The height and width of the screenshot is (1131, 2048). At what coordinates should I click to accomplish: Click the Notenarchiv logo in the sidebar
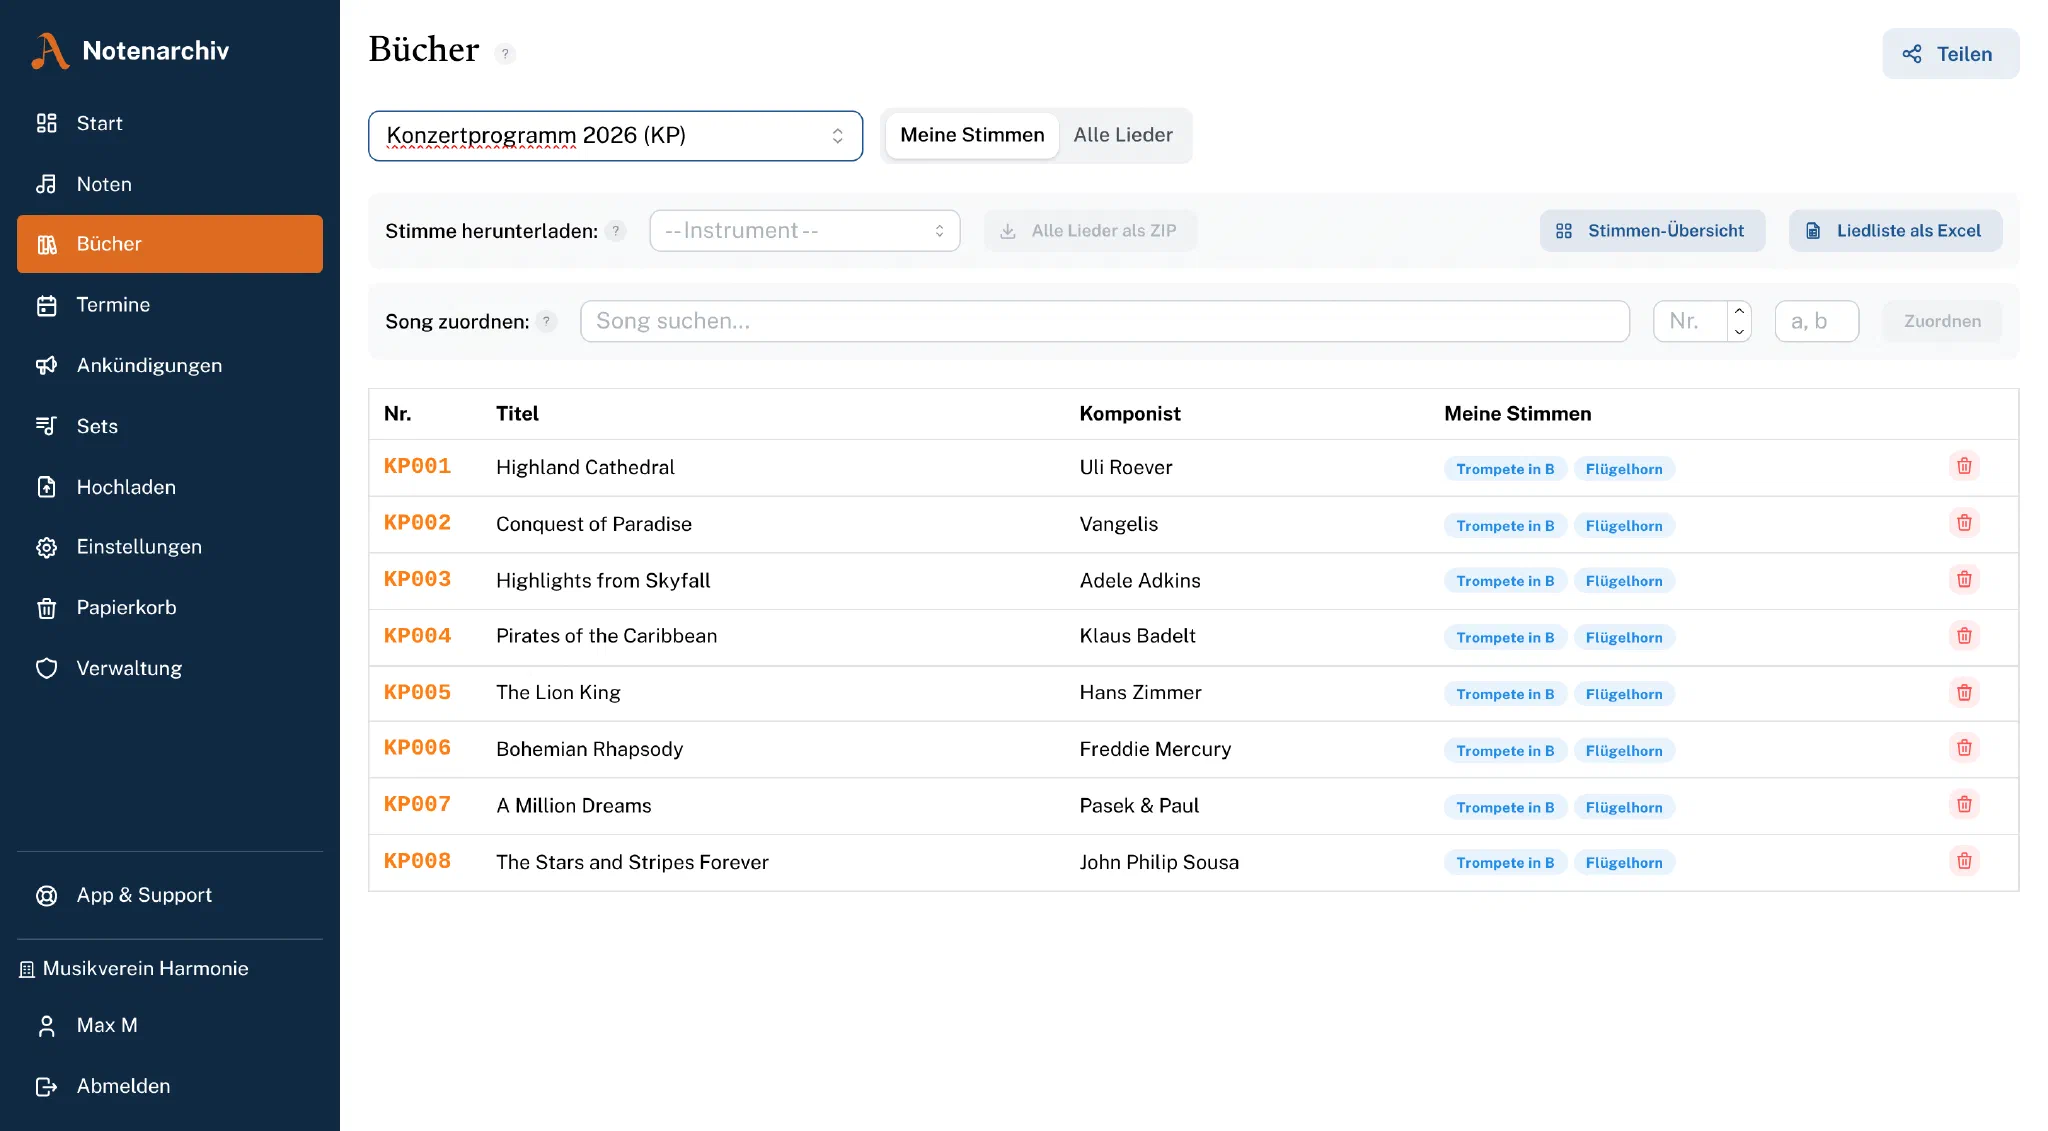(130, 51)
